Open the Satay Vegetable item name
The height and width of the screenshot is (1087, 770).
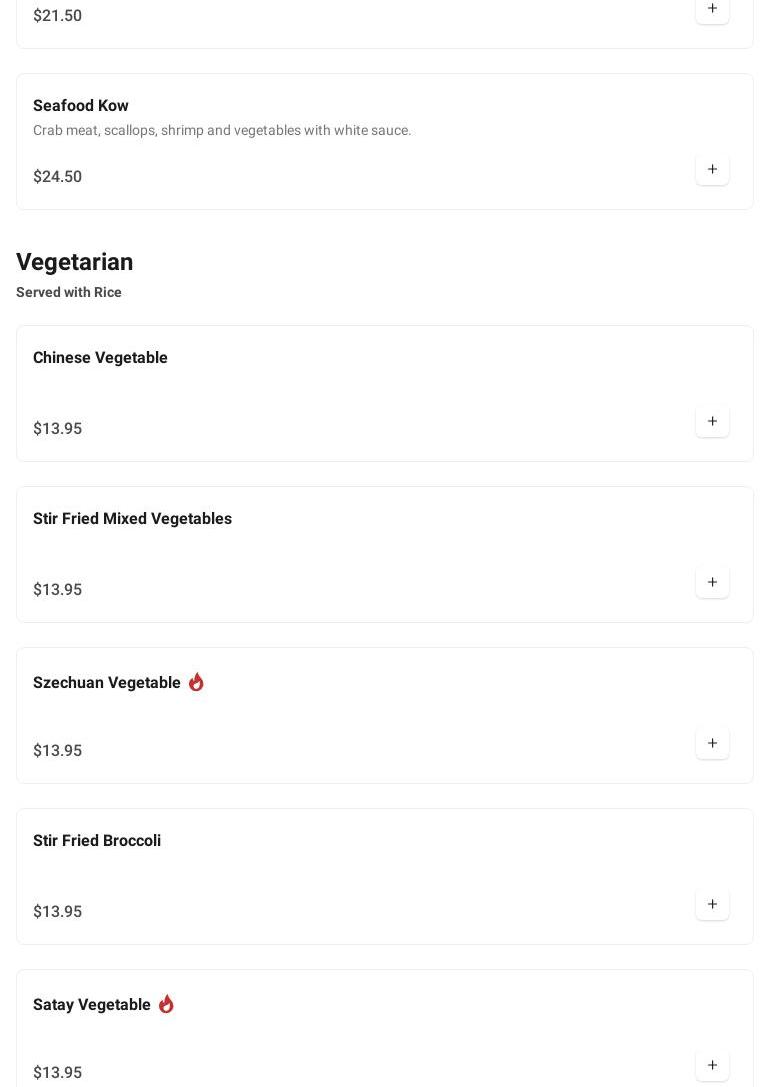(91, 1005)
